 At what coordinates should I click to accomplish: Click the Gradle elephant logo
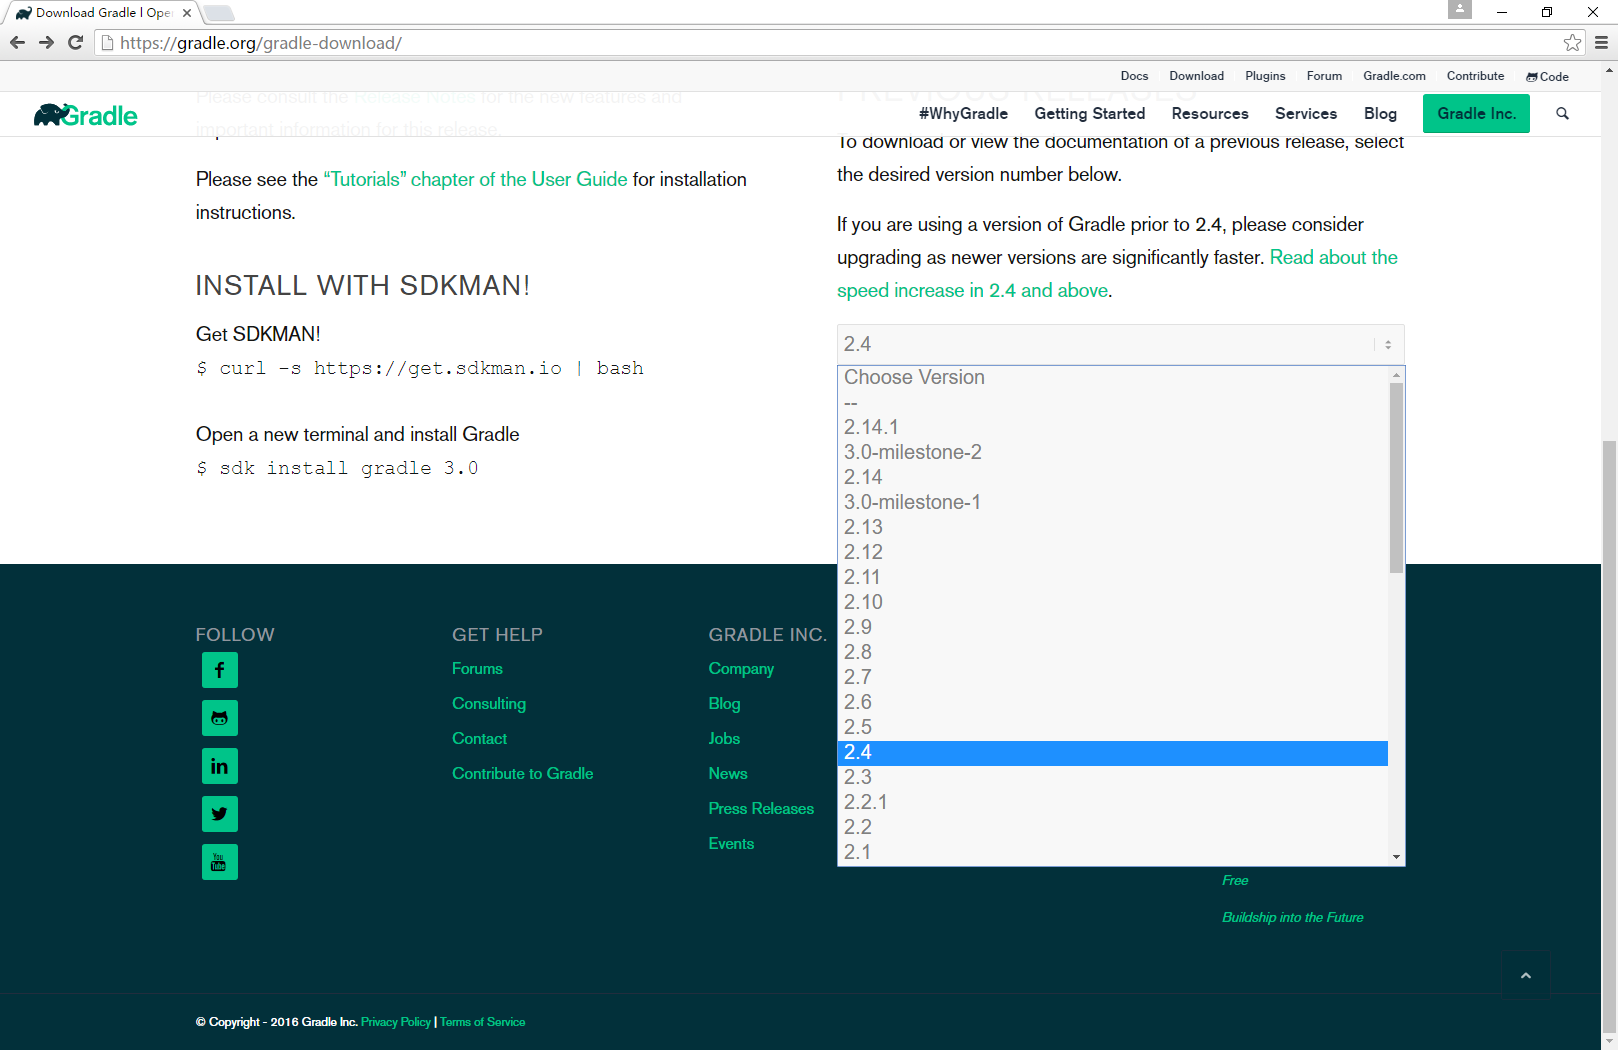pyautogui.click(x=86, y=115)
